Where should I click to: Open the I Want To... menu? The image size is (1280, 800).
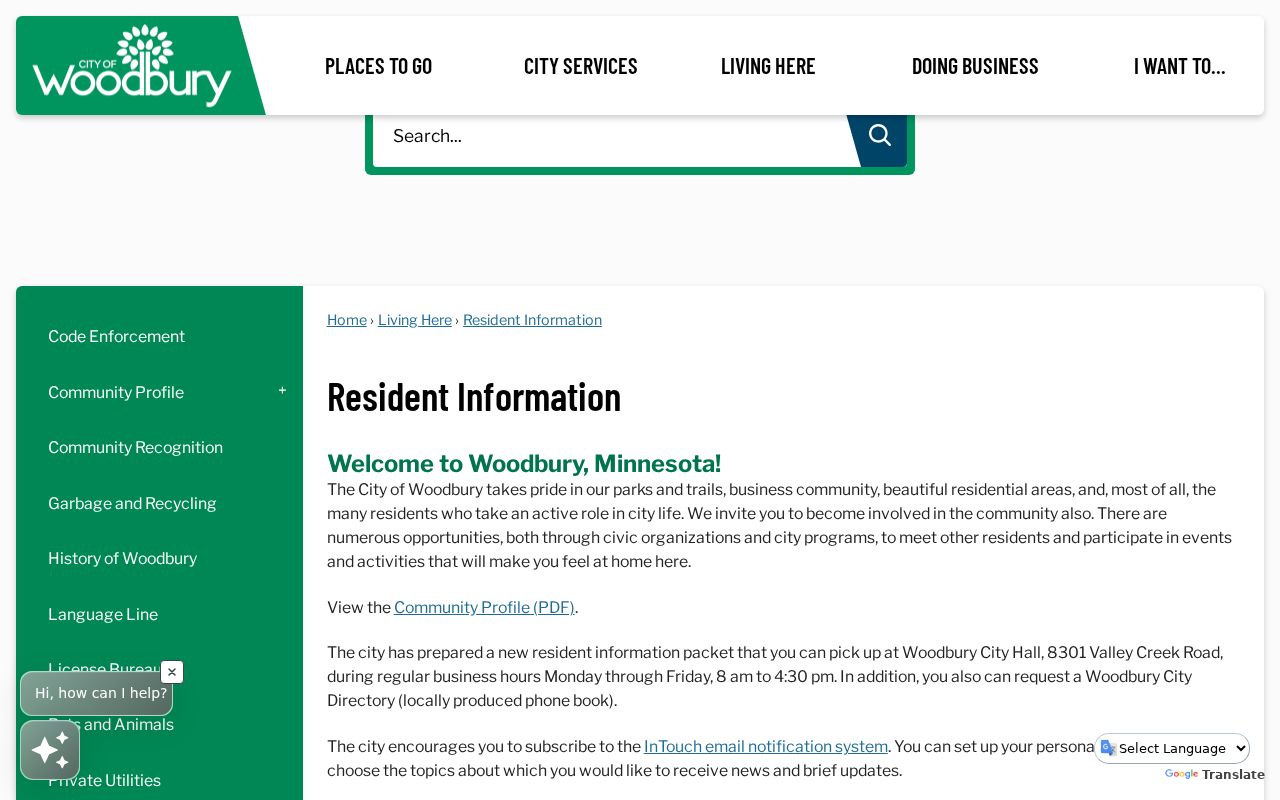[1180, 66]
